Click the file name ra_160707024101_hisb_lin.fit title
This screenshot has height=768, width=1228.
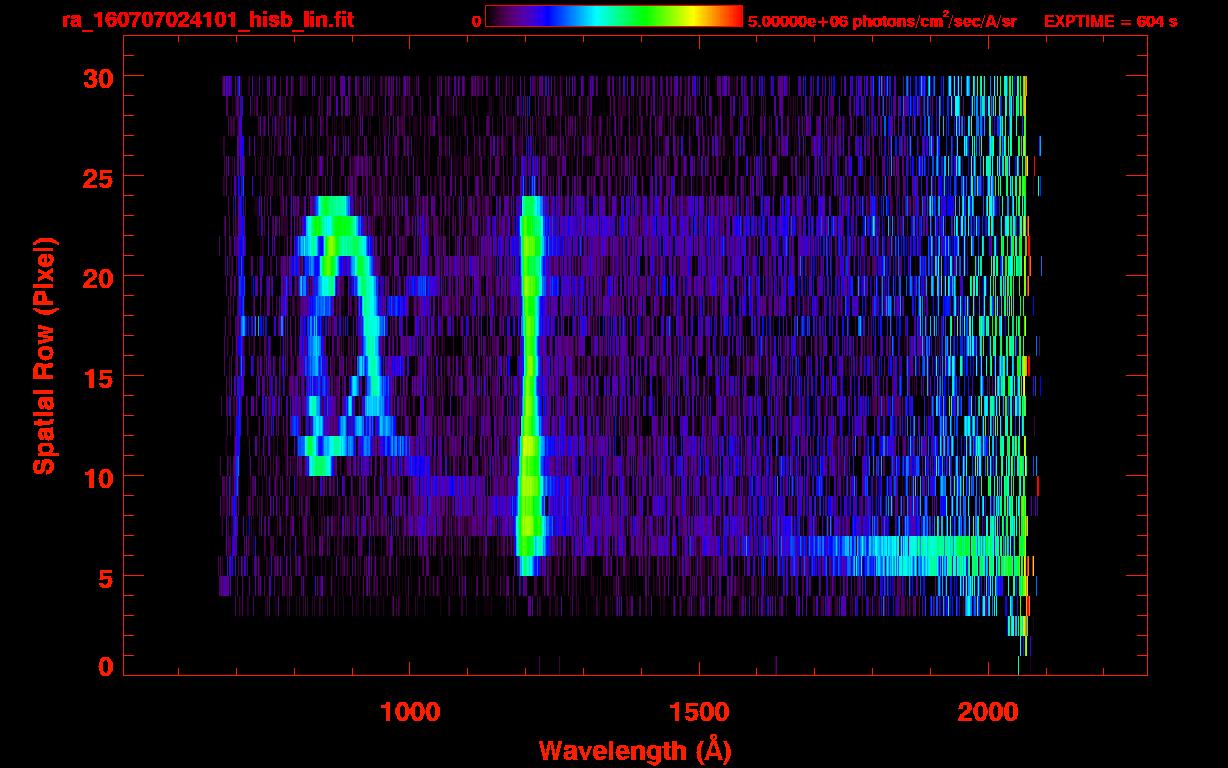point(207,20)
